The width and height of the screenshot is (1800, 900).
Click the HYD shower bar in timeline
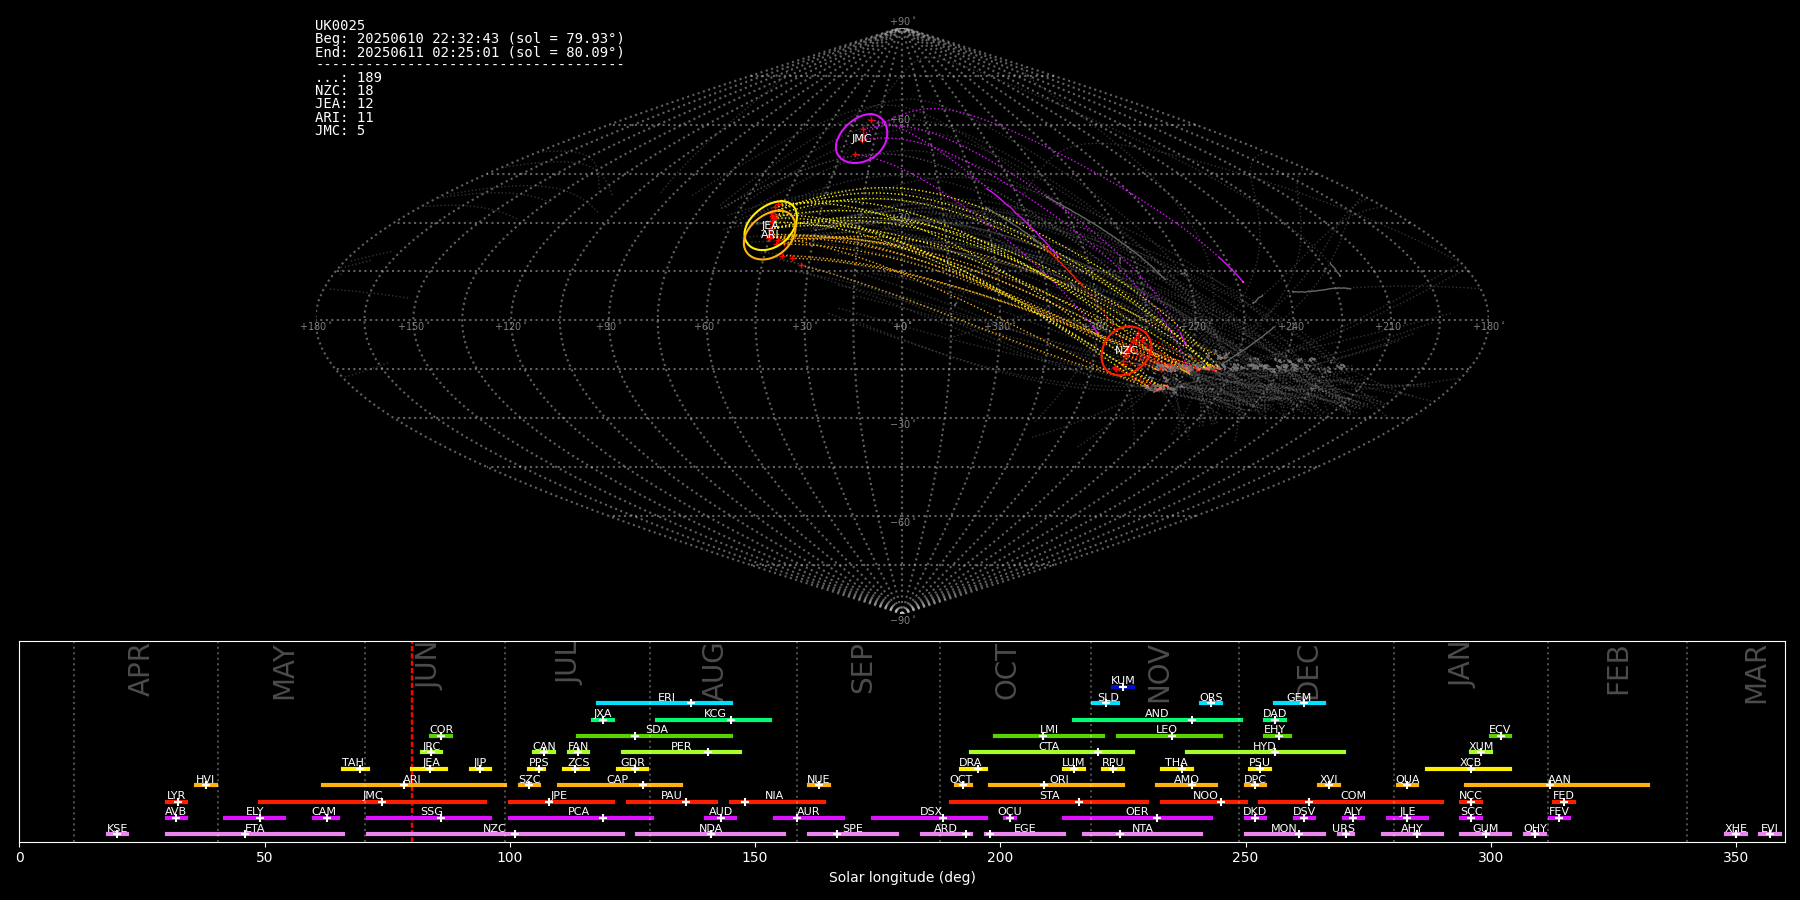[1265, 752]
